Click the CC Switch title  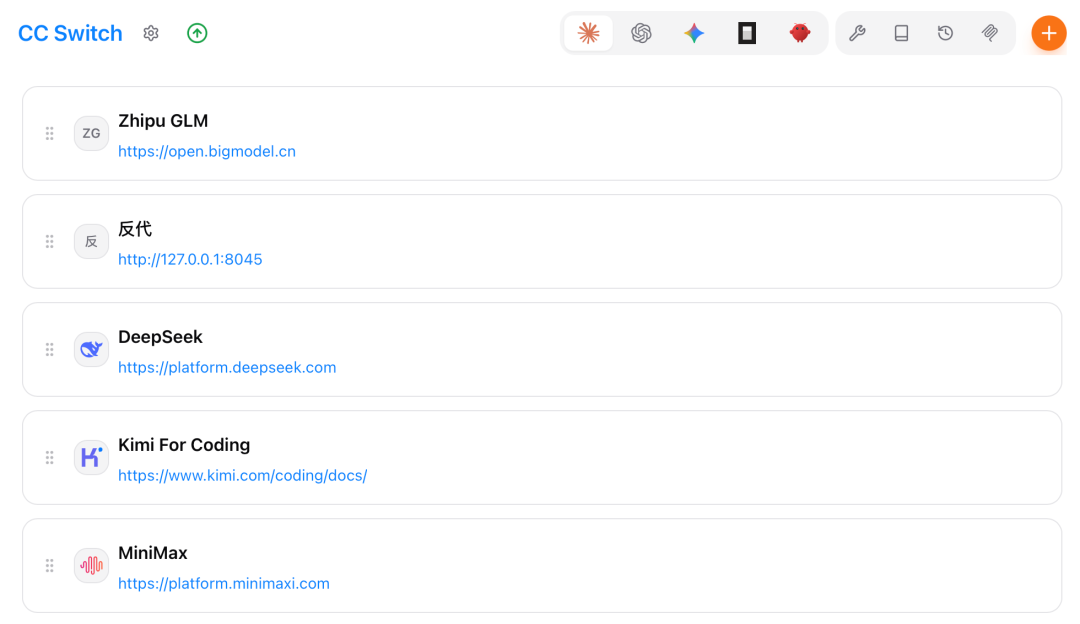[x=70, y=33]
